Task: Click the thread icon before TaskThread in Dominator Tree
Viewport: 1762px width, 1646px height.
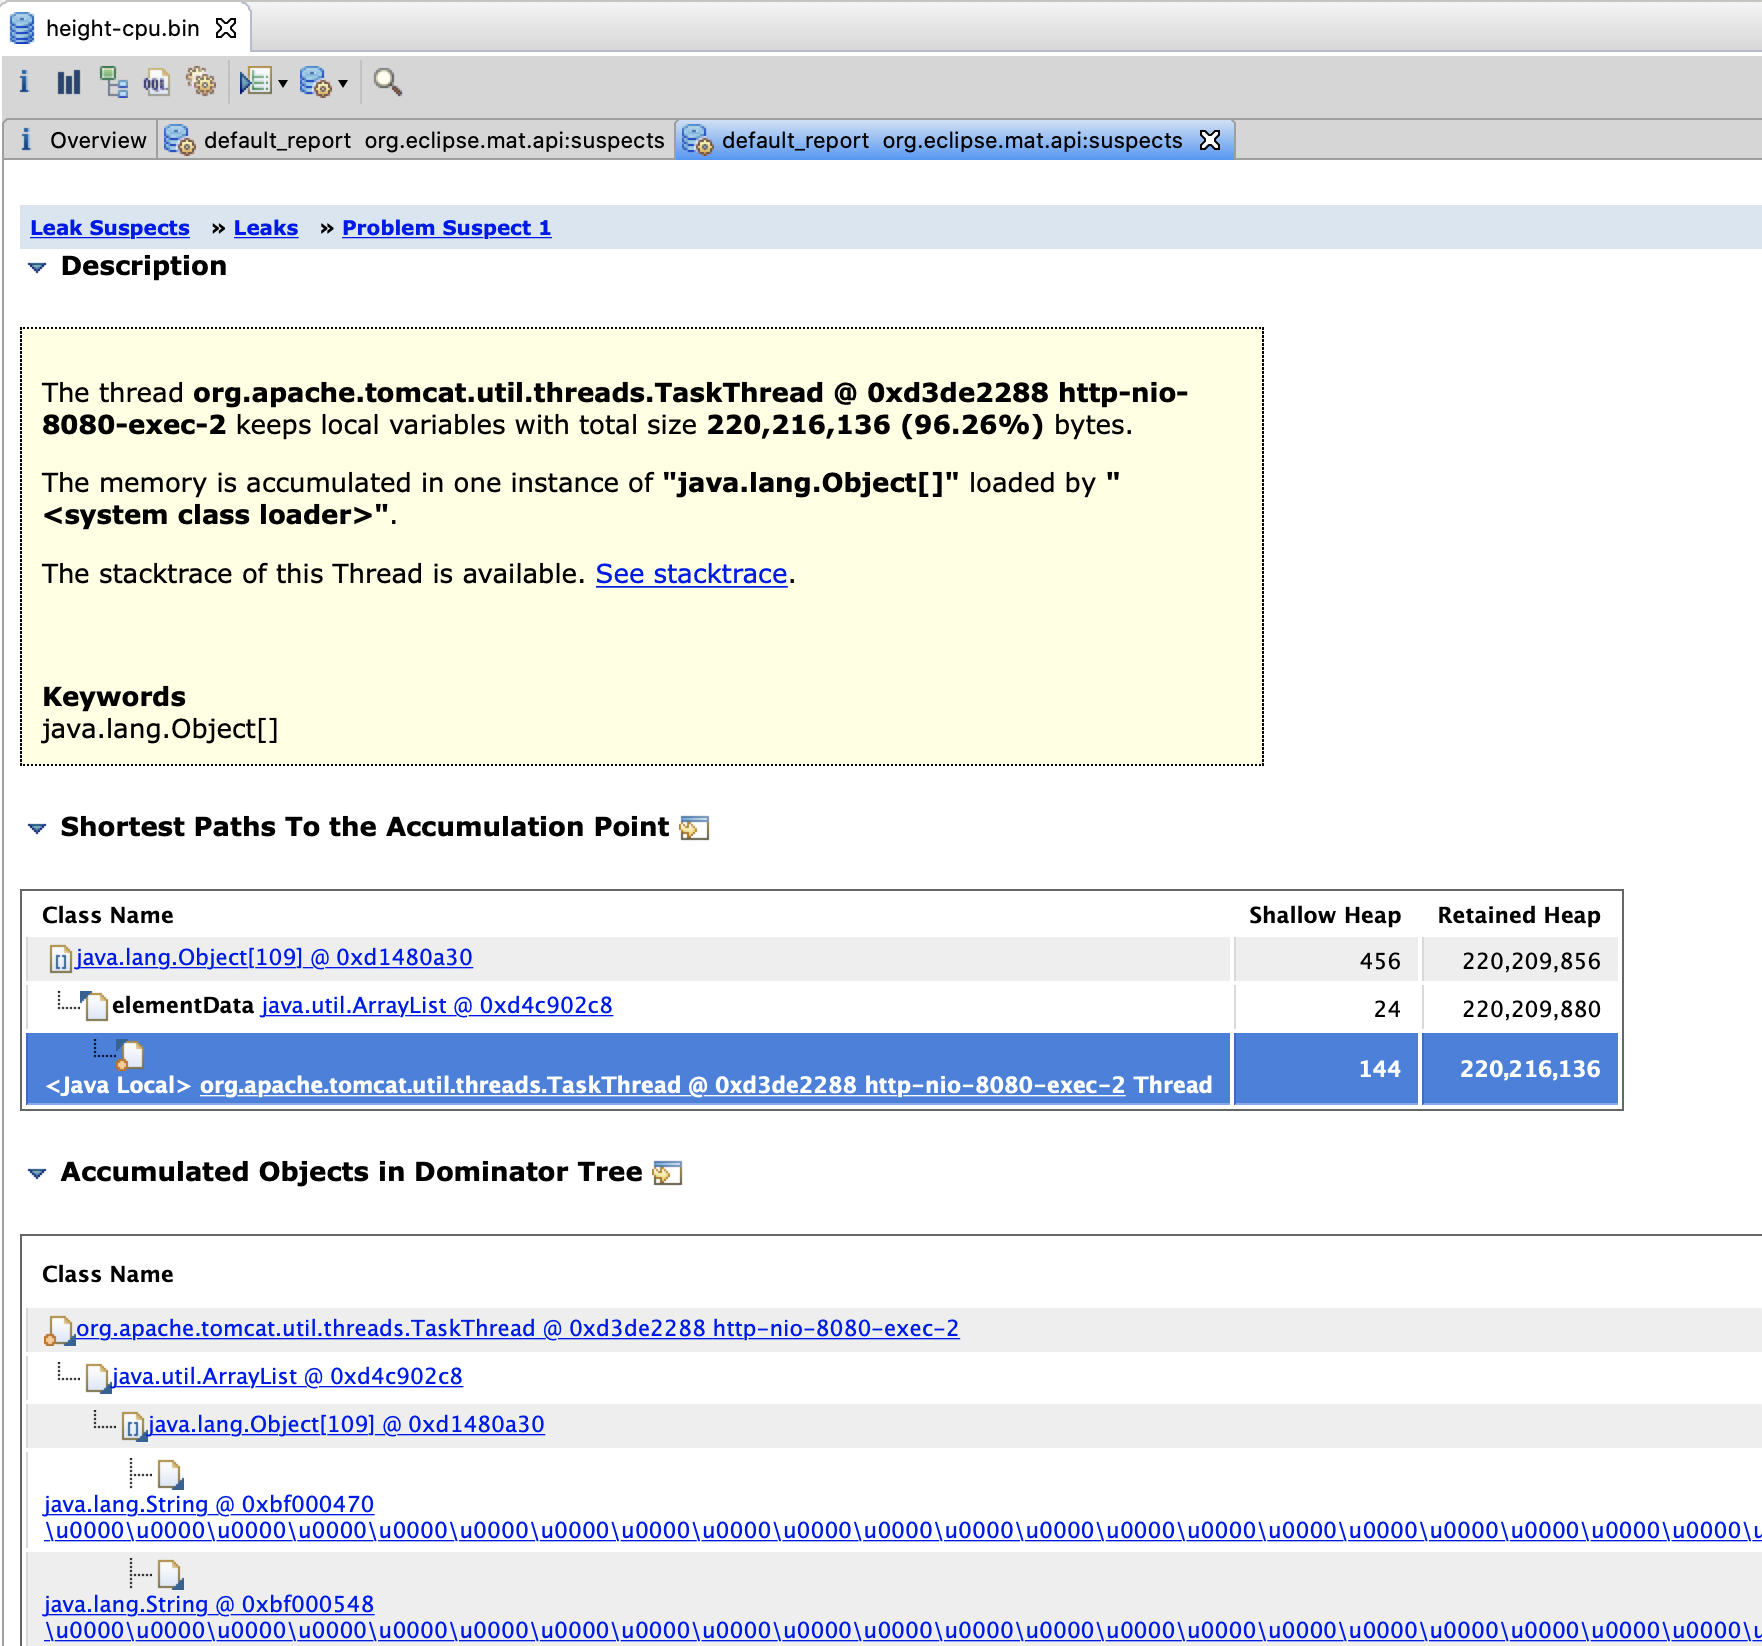Action: pyautogui.click(x=58, y=1331)
